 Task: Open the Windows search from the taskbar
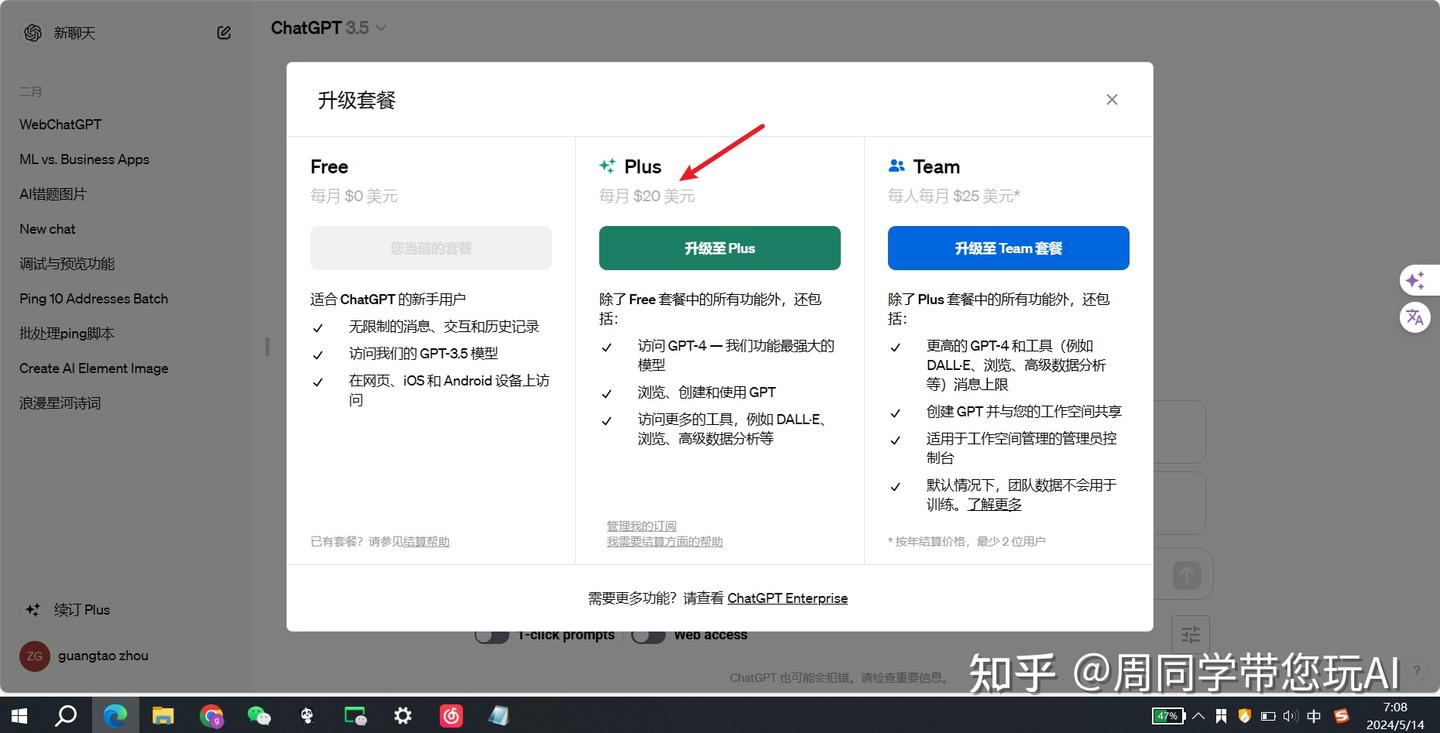click(x=66, y=716)
